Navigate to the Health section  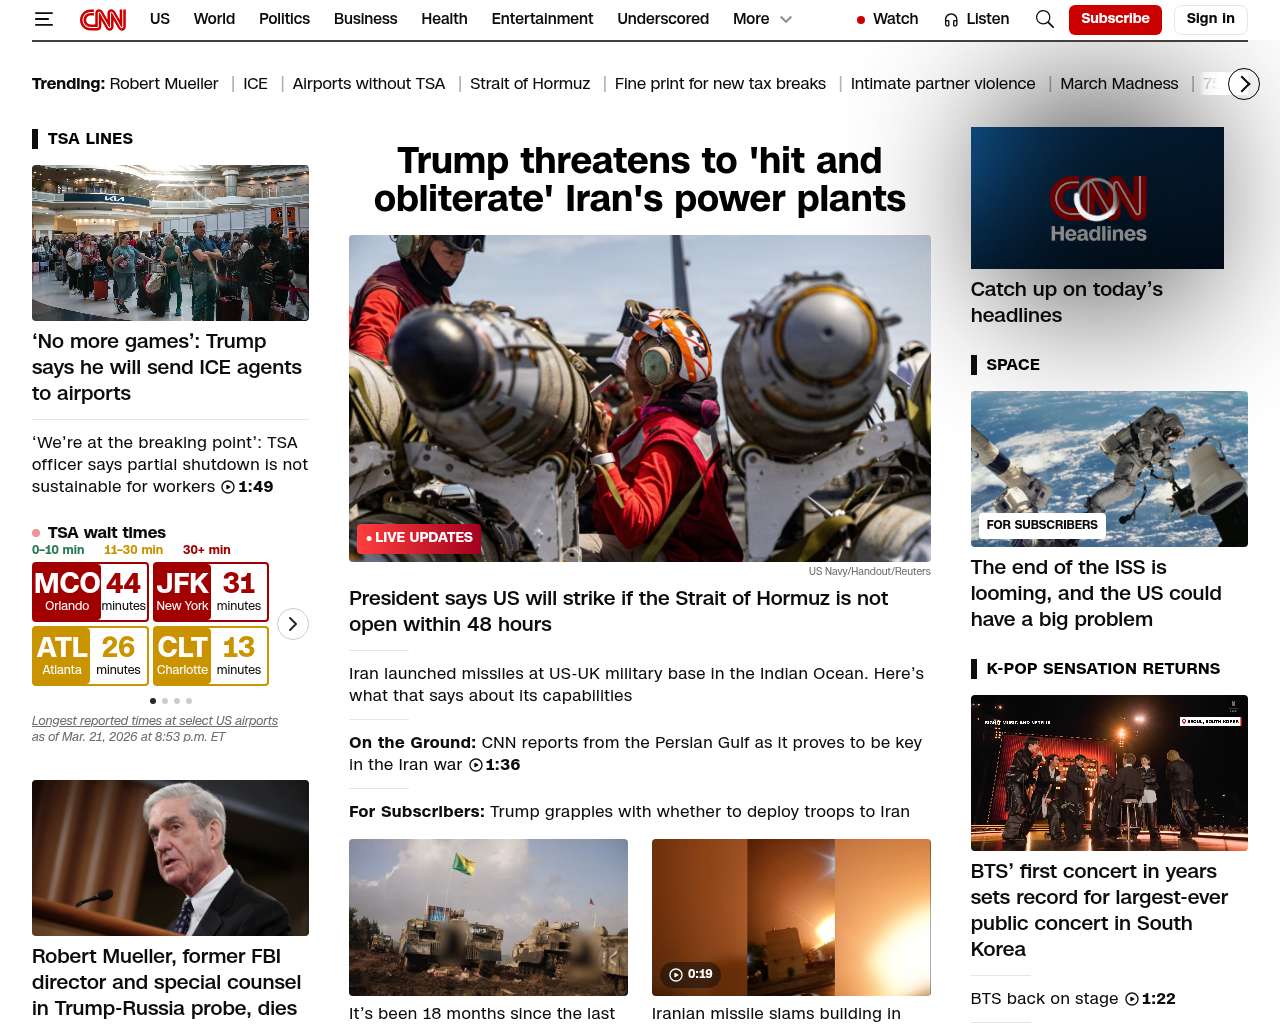(x=444, y=19)
